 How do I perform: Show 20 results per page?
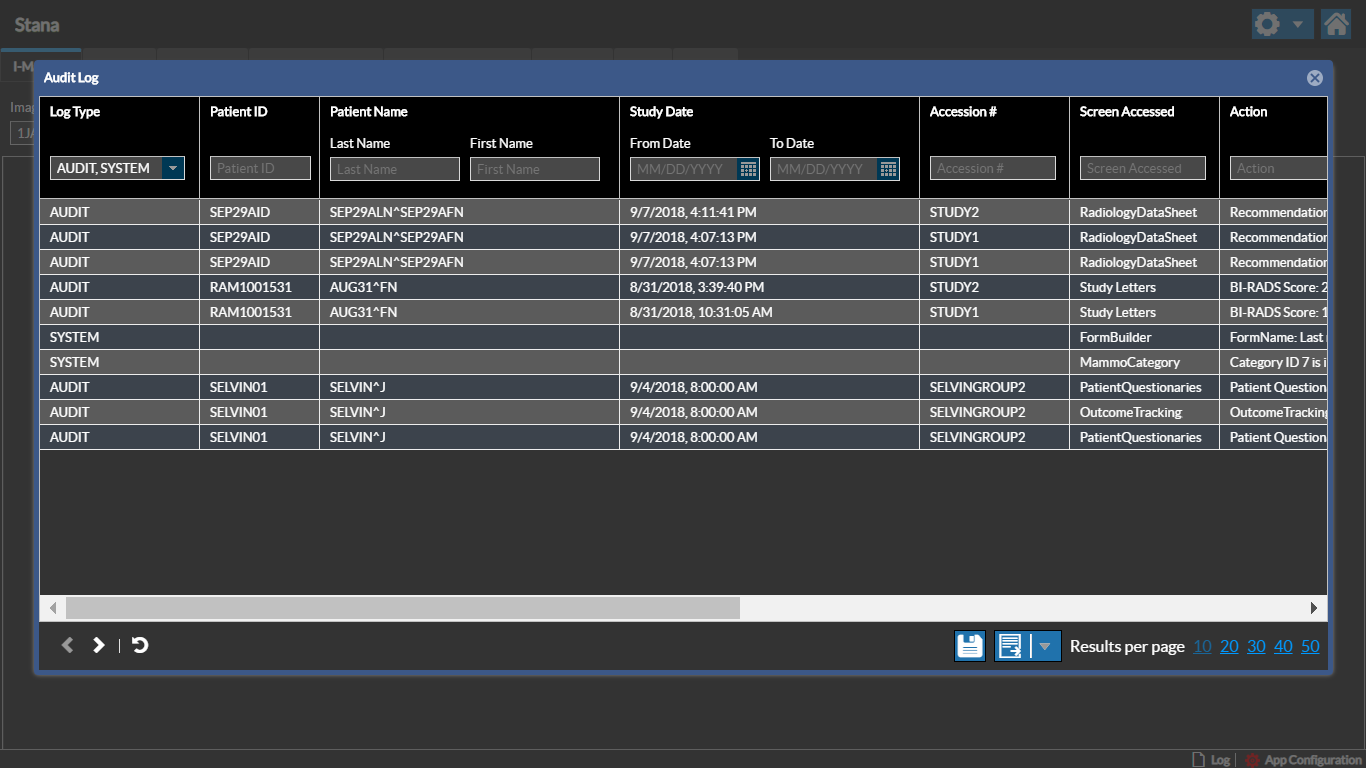pos(1229,646)
